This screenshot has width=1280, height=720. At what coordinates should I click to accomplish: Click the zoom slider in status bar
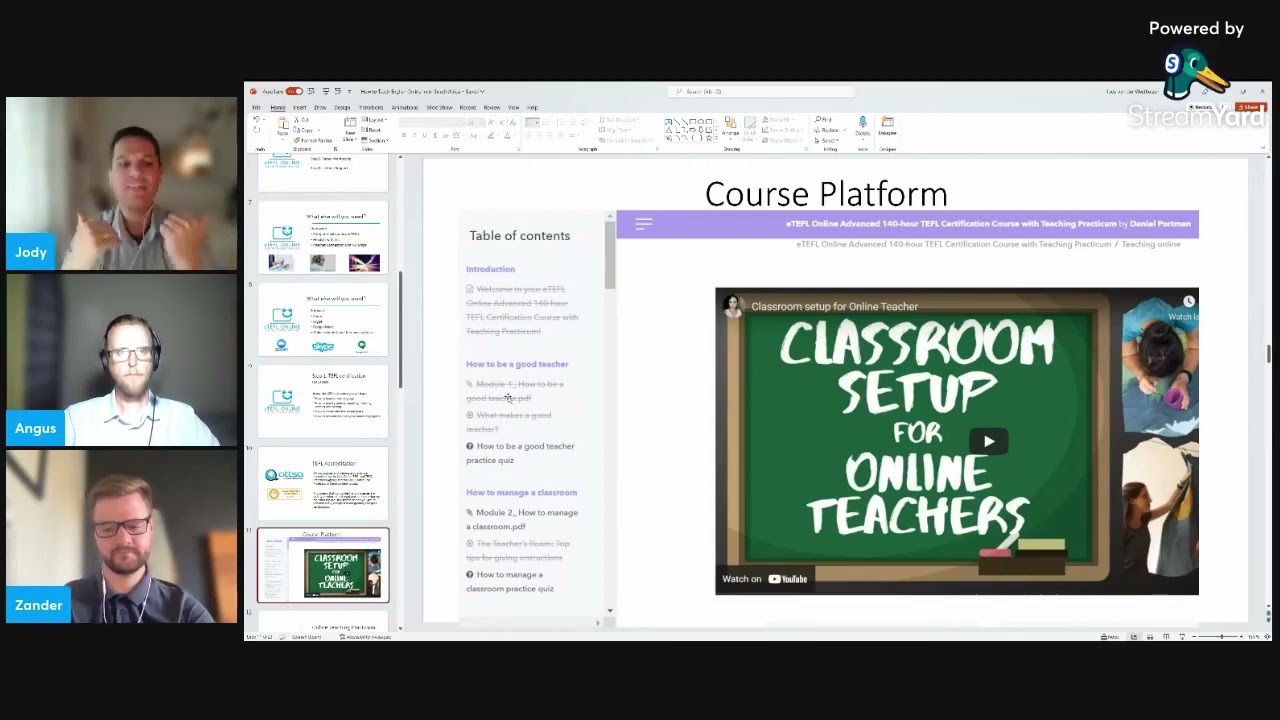[1220, 636]
